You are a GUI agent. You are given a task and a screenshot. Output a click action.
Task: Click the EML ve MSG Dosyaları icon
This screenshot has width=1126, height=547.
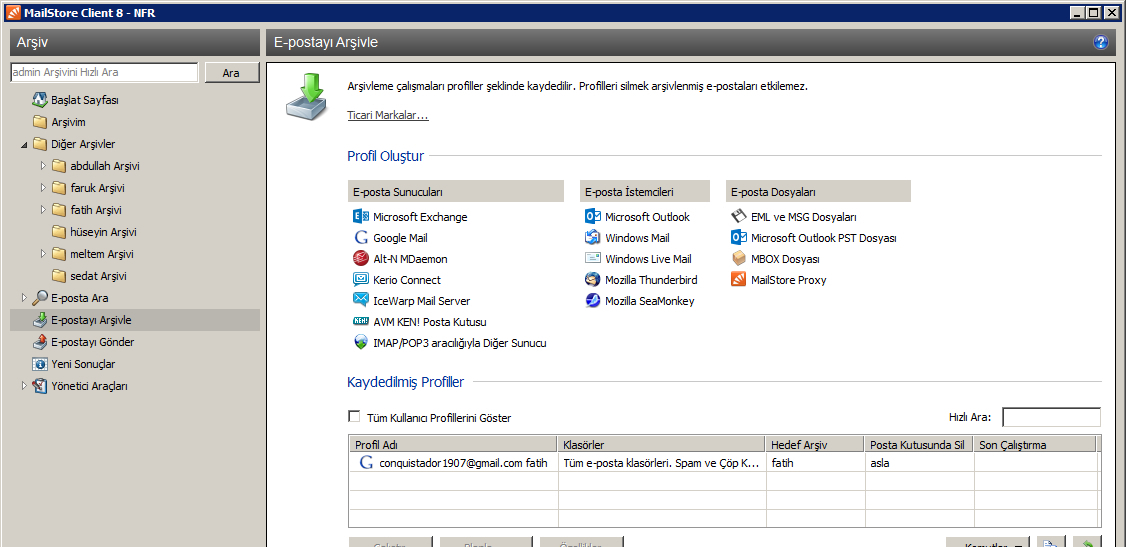pyautogui.click(x=738, y=217)
